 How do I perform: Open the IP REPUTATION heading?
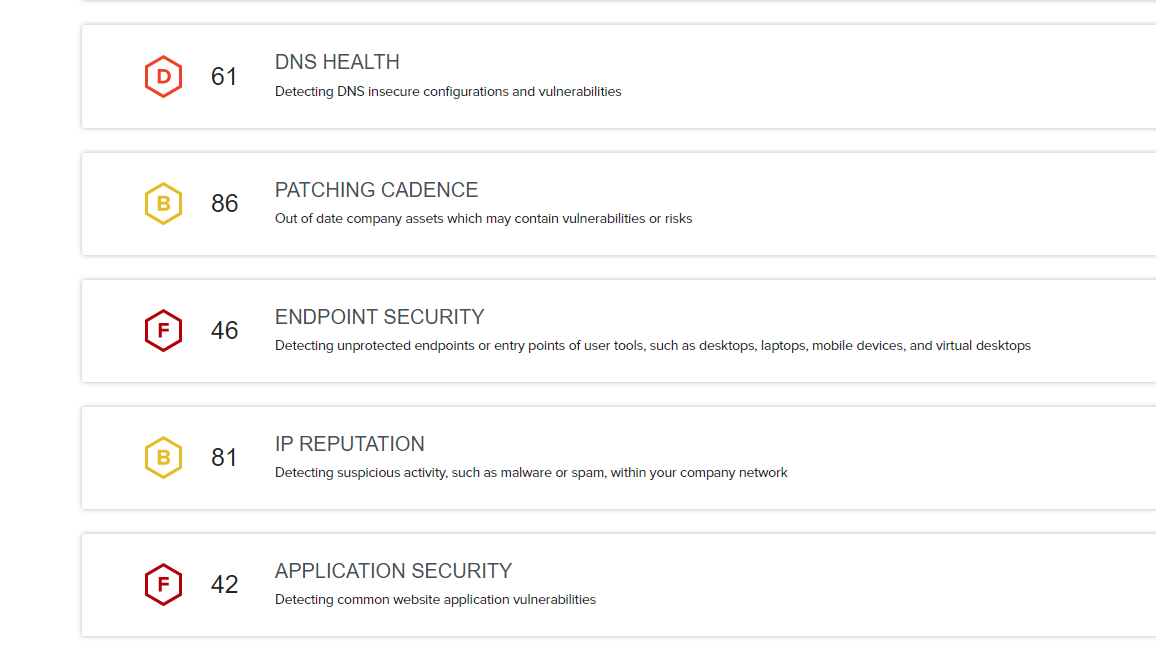pyautogui.click(x=349, y=444)
